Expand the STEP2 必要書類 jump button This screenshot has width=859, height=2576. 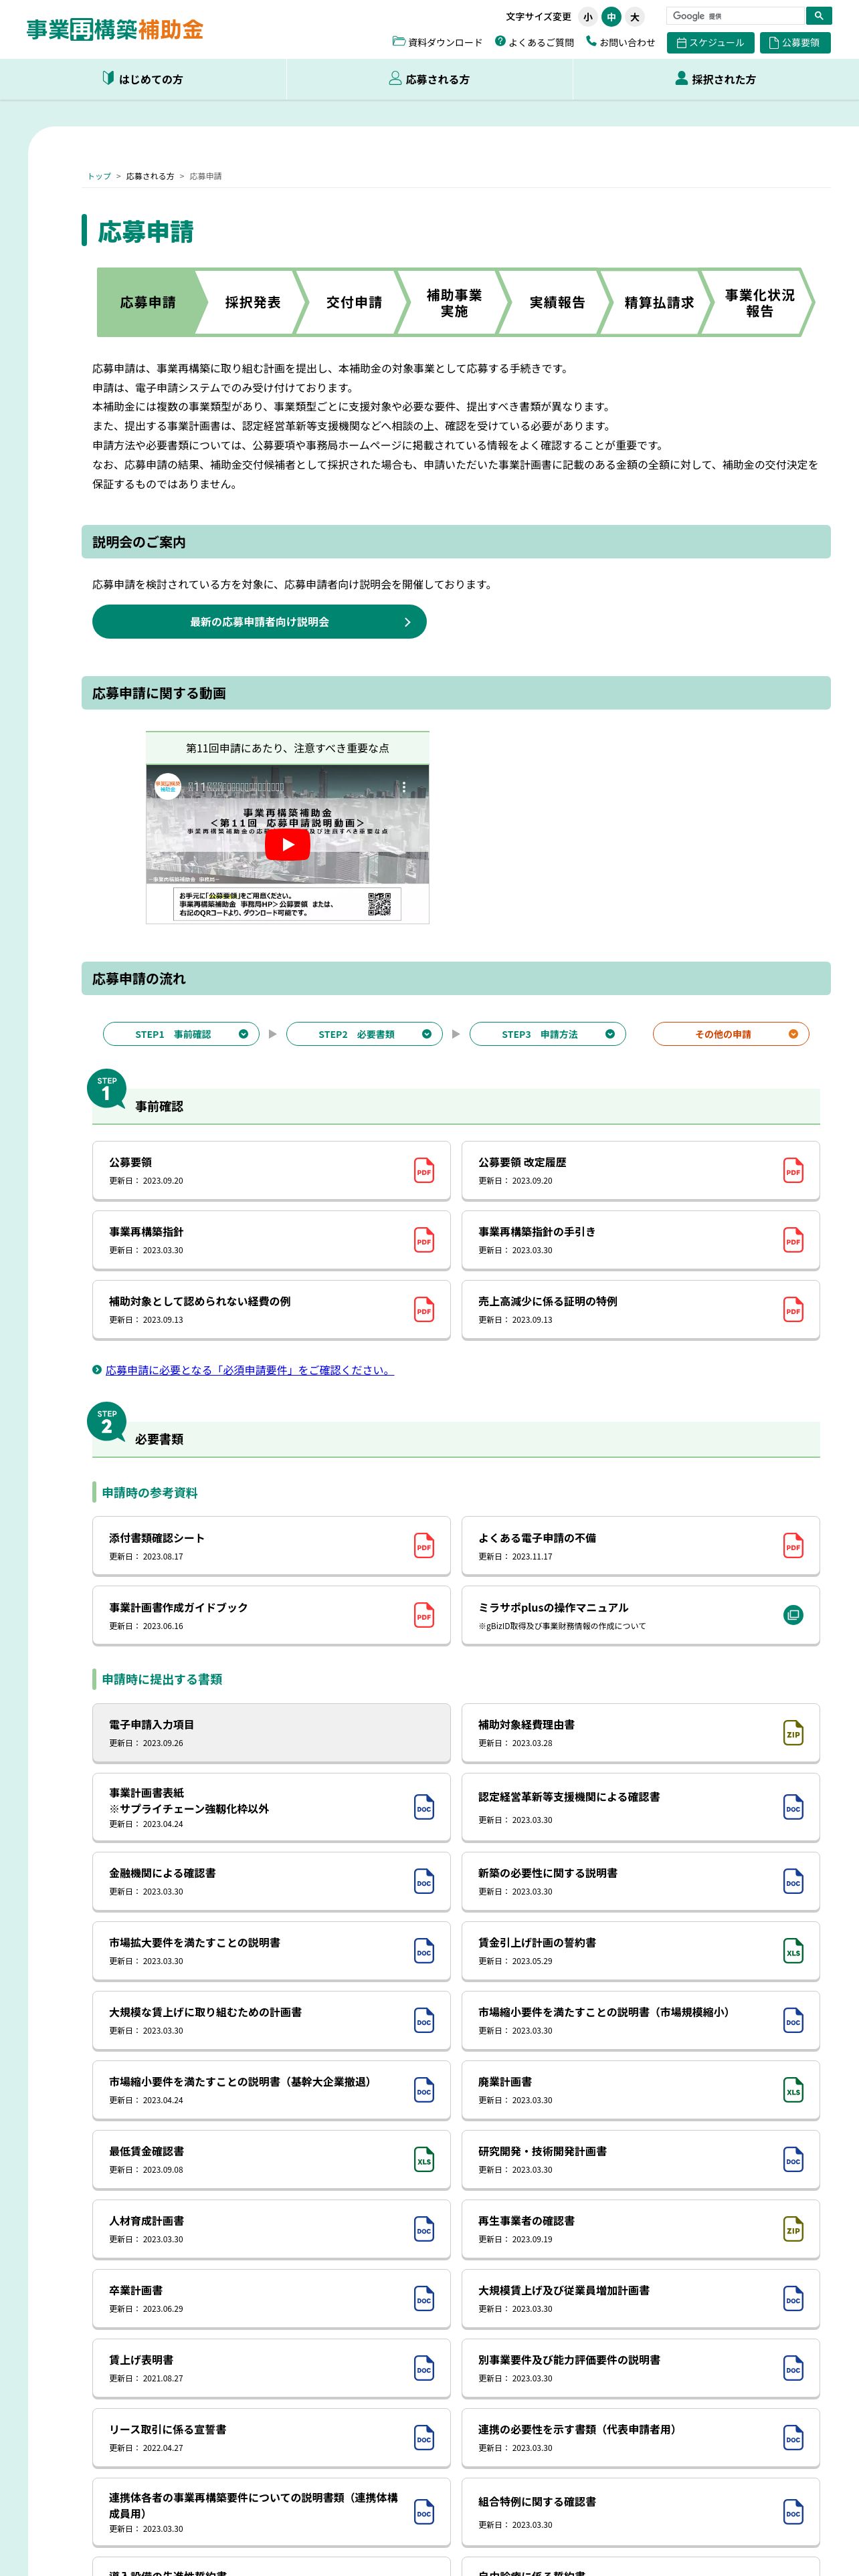(x=364, y=1034)
